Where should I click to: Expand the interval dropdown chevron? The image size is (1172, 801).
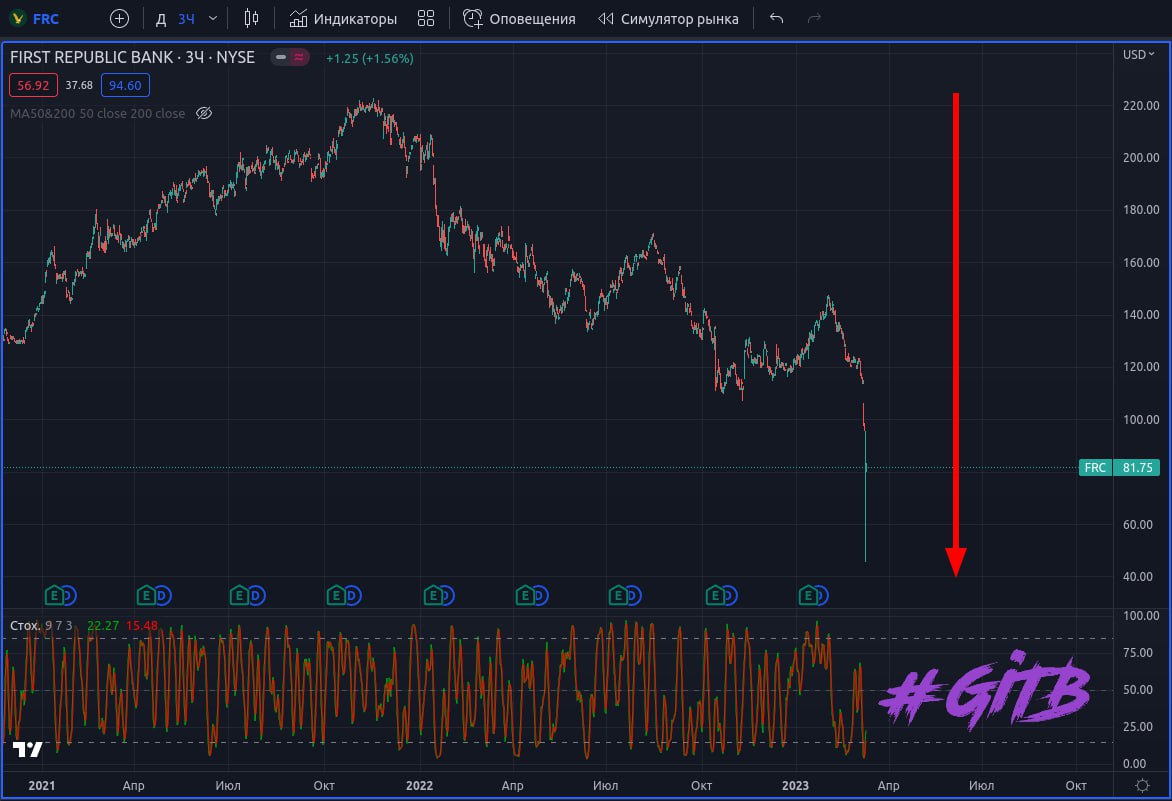coord(213,19)
